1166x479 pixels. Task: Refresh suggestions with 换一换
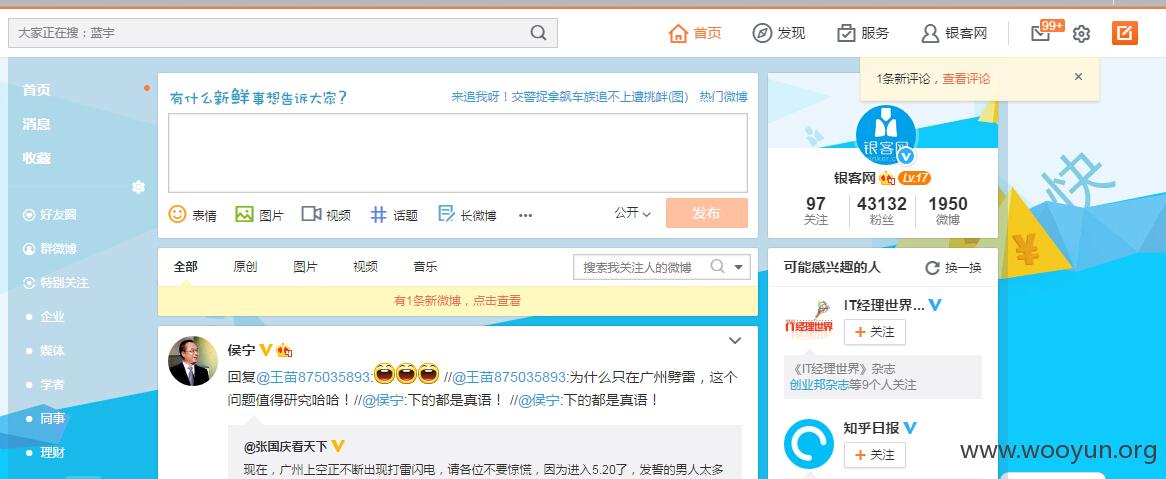tap(953, 268)
